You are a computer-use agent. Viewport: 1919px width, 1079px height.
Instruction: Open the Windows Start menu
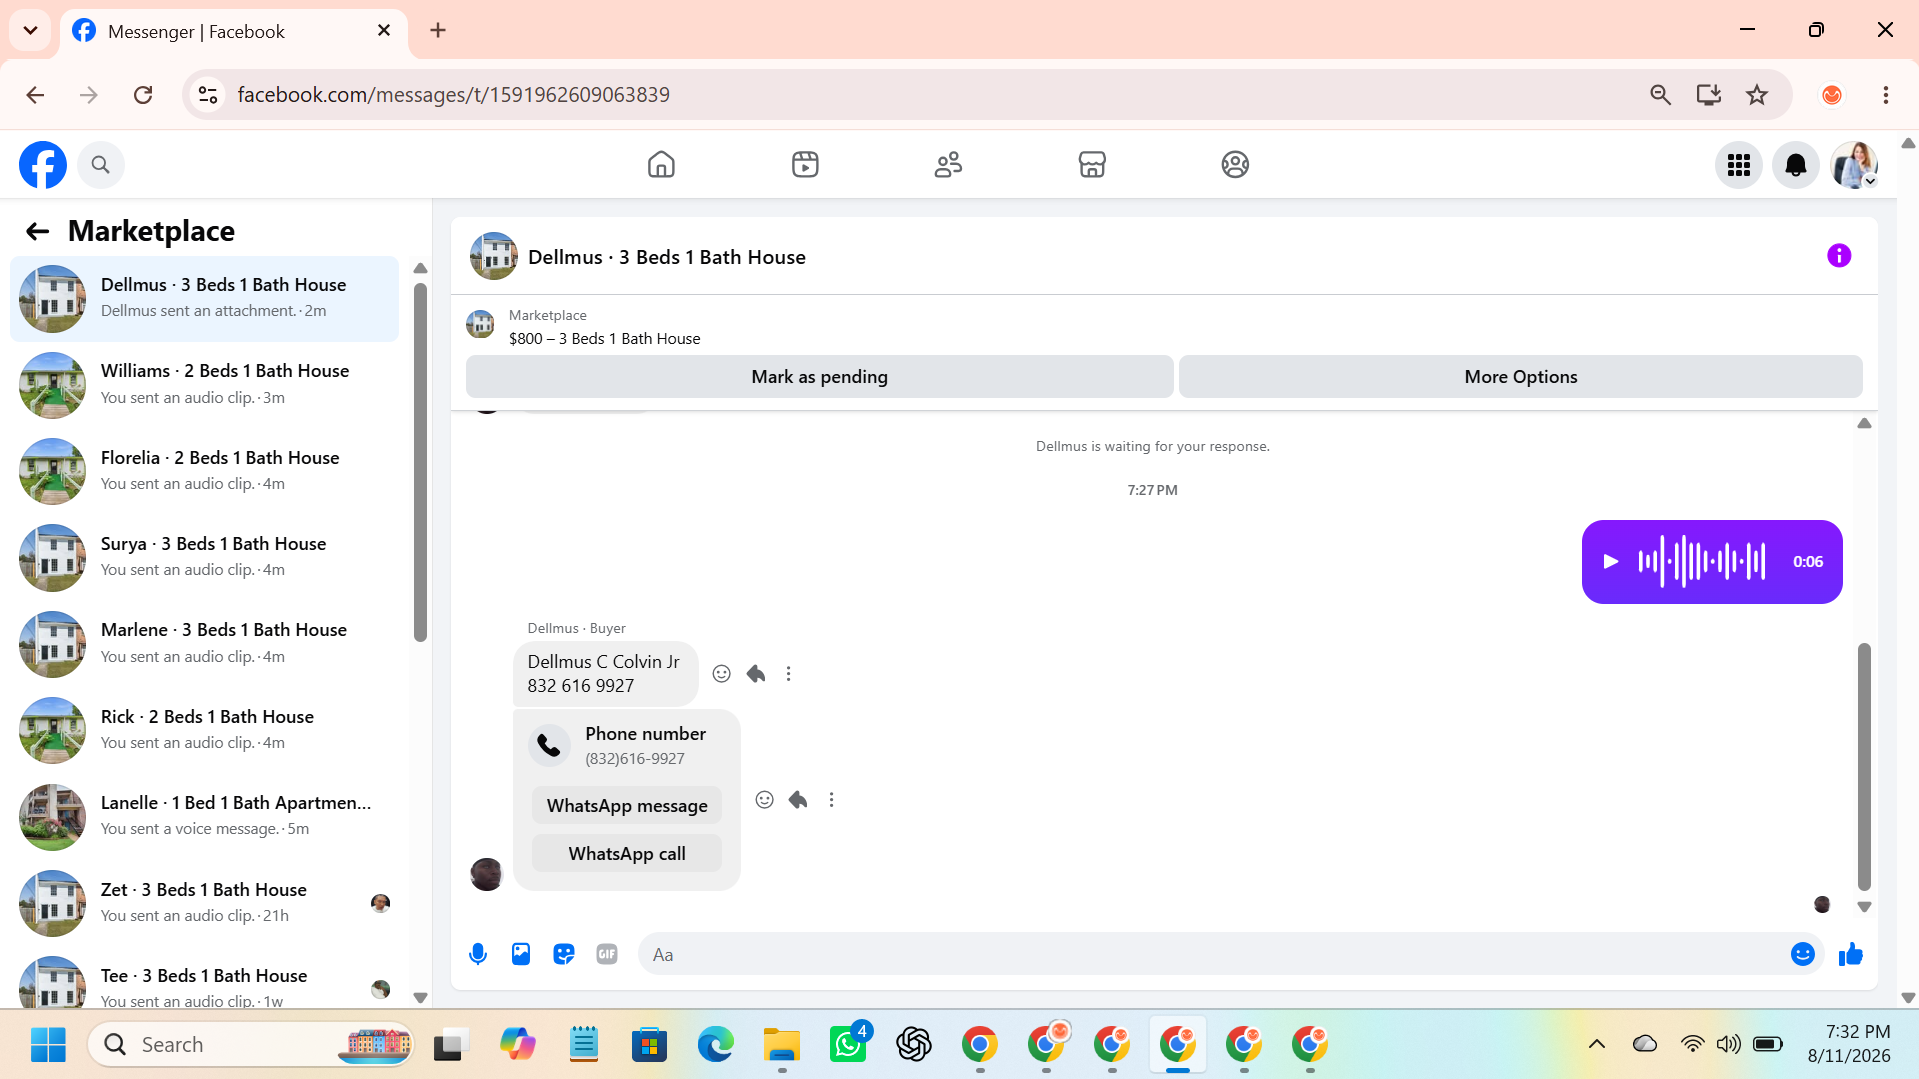click(x=48, y=1044)
